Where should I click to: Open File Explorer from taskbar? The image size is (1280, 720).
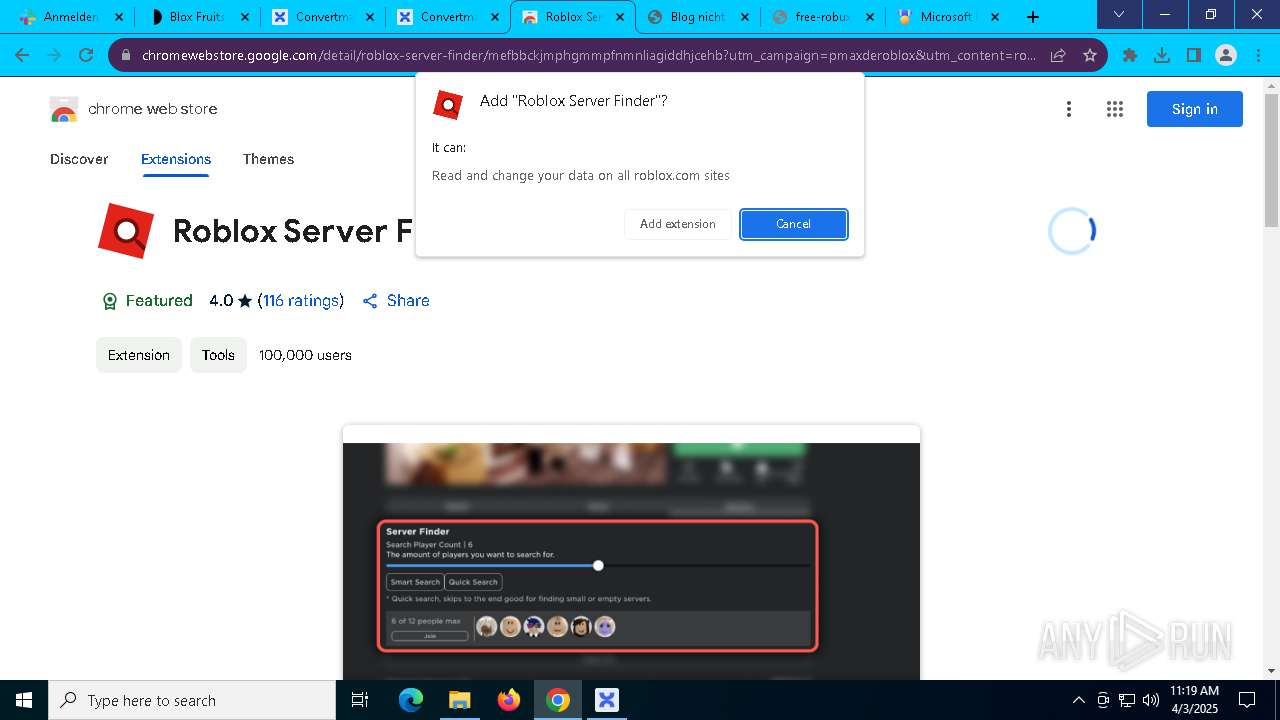click(459, 700)
